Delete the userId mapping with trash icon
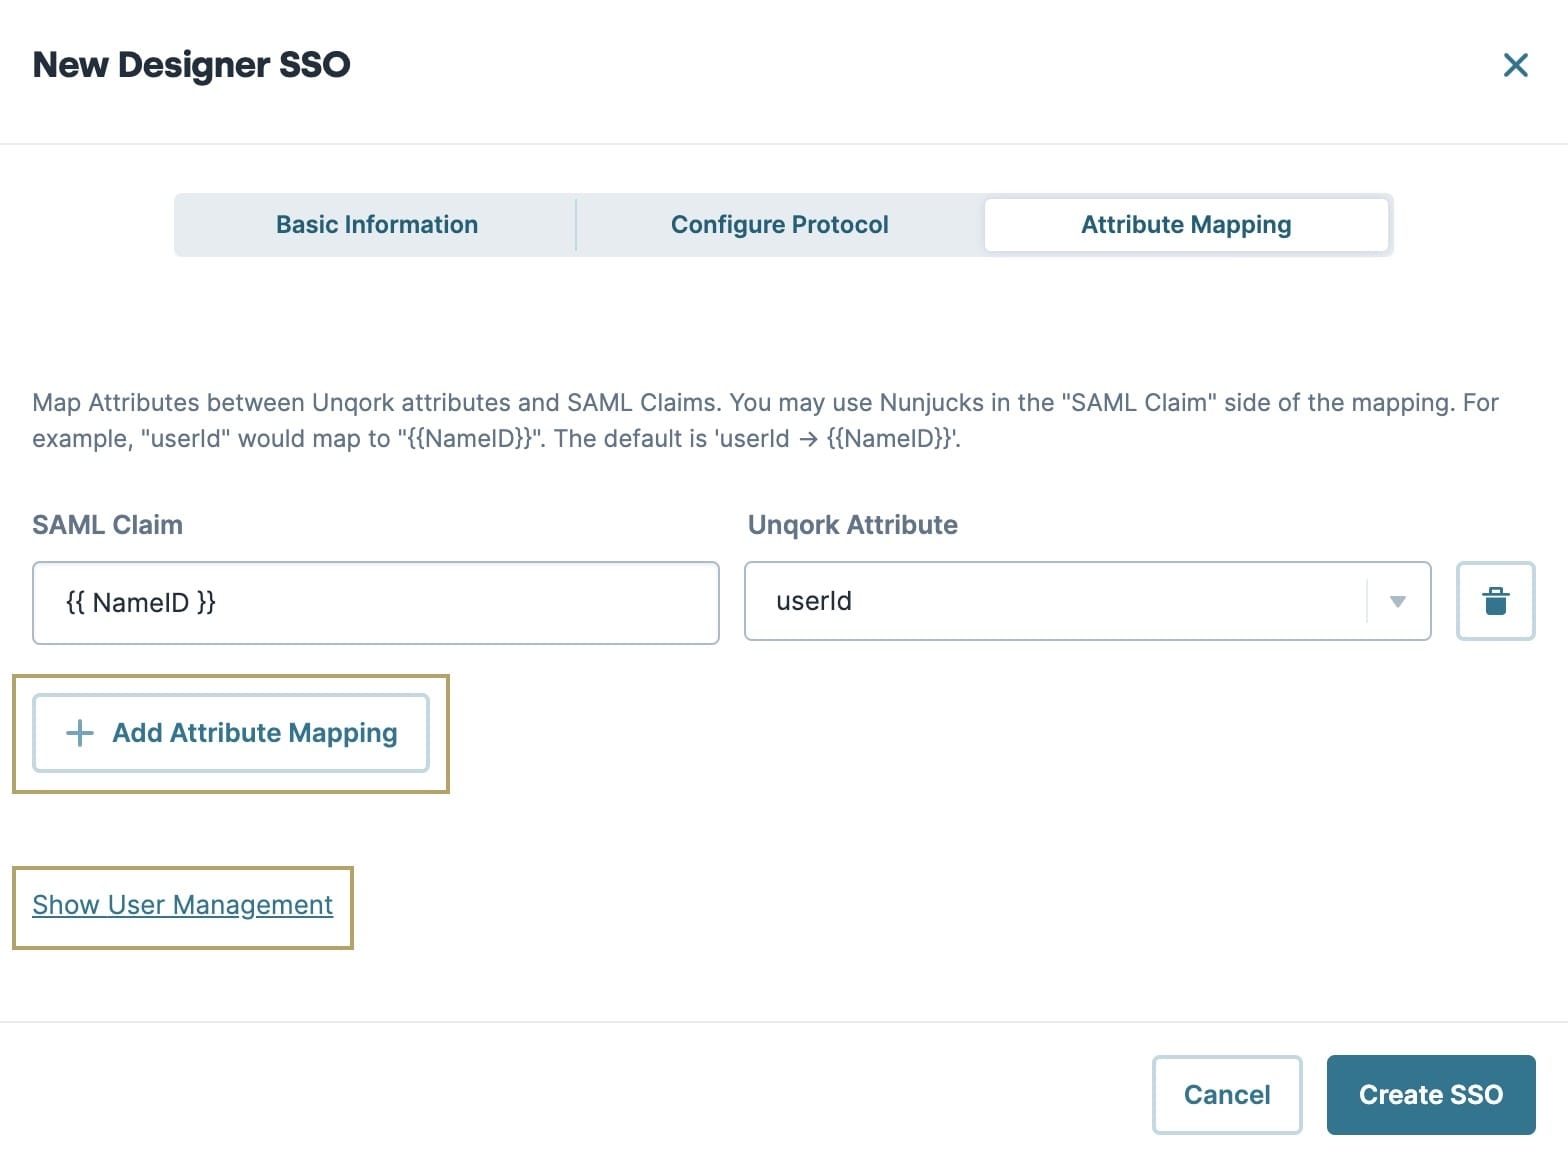 [1495, 601]
